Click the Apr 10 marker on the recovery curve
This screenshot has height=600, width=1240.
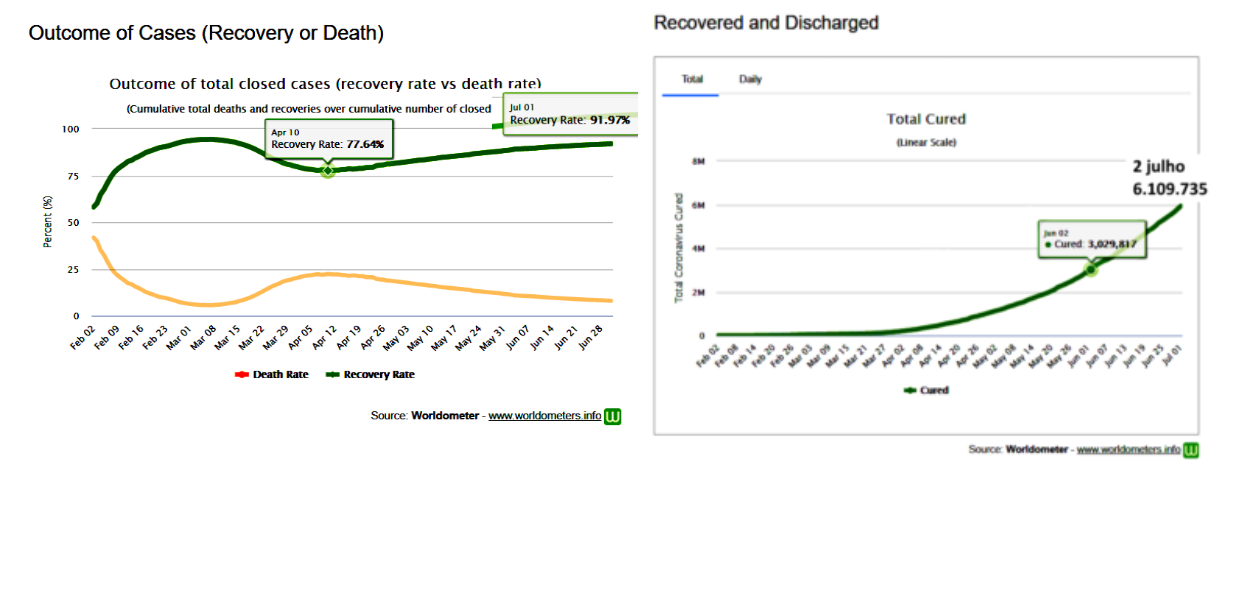coord(327,171)
